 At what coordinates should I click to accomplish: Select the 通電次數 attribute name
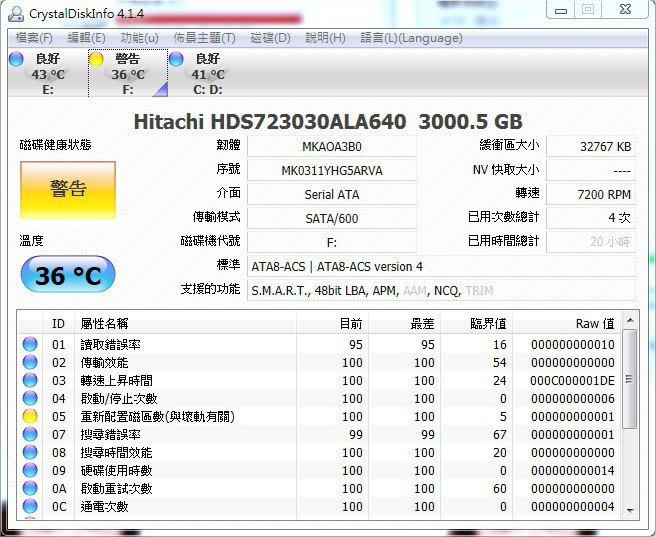click(105, 506)
